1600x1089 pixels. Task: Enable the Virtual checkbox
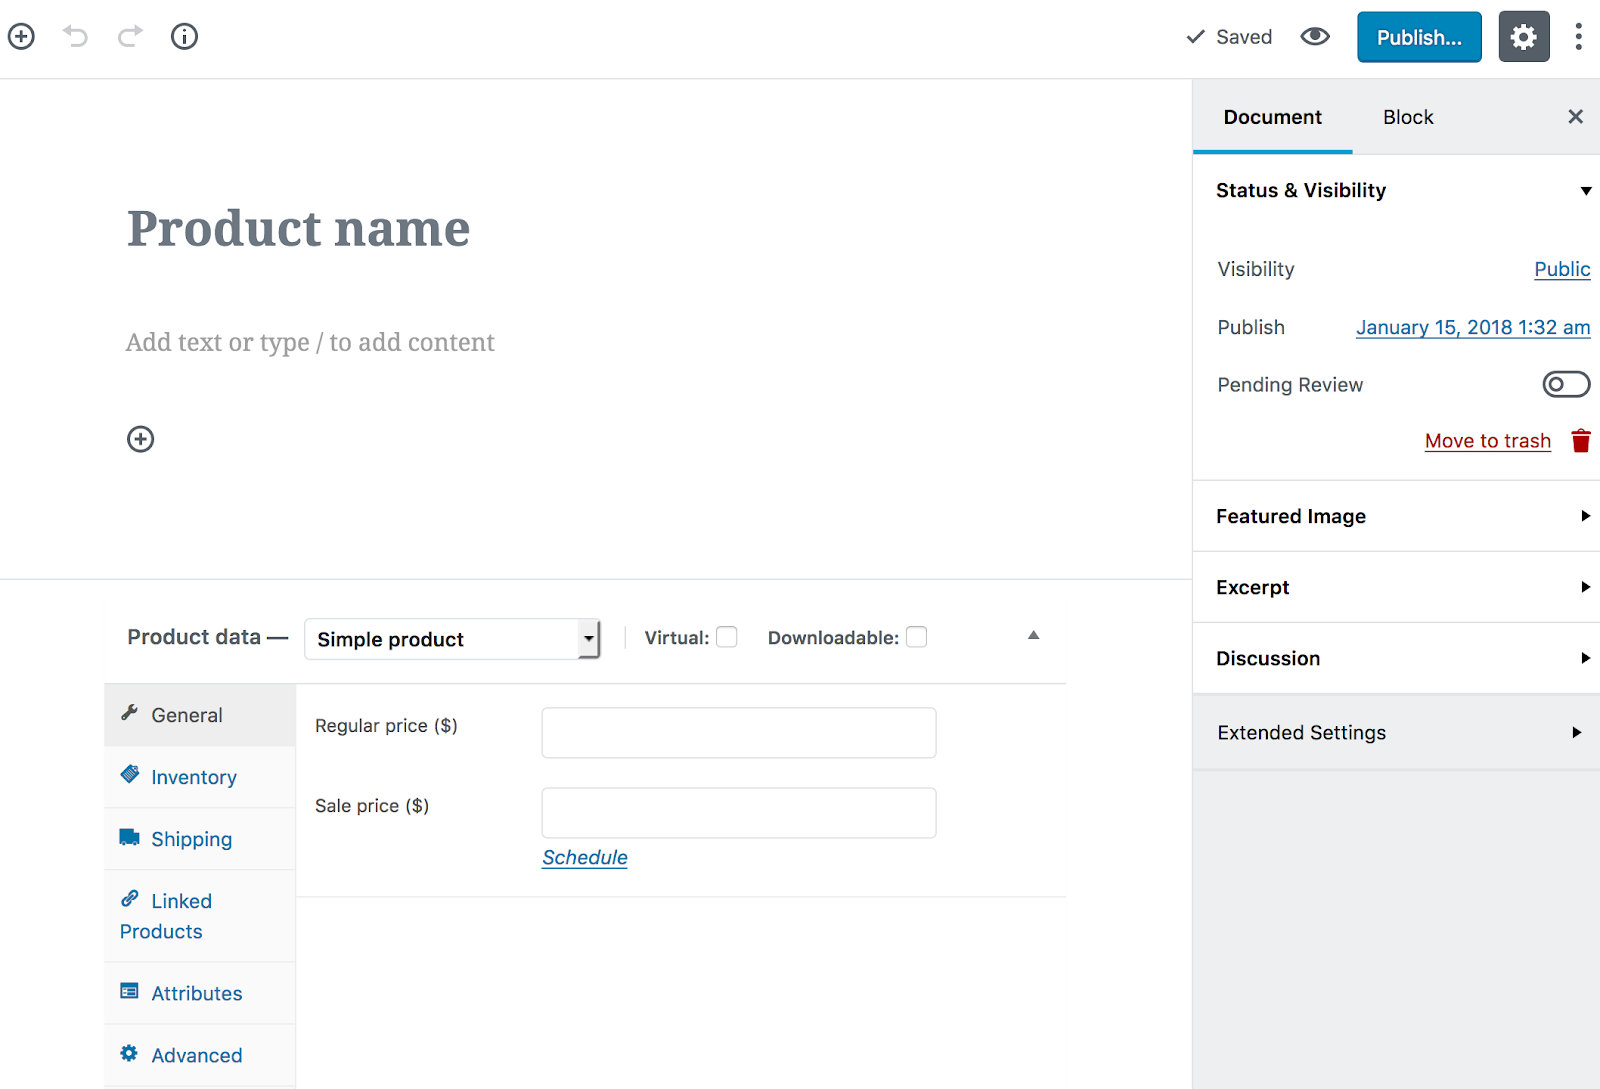click(x=727, y=637)
